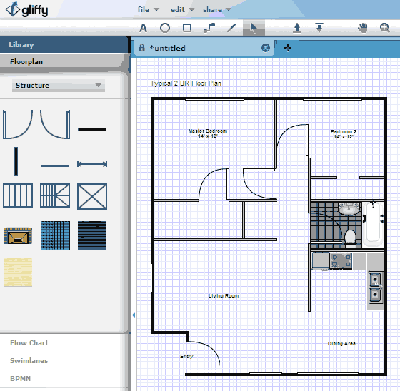Screen dimensions: 400x391
Task: Select the Bedroom 2 door arc
Action: 292,140
